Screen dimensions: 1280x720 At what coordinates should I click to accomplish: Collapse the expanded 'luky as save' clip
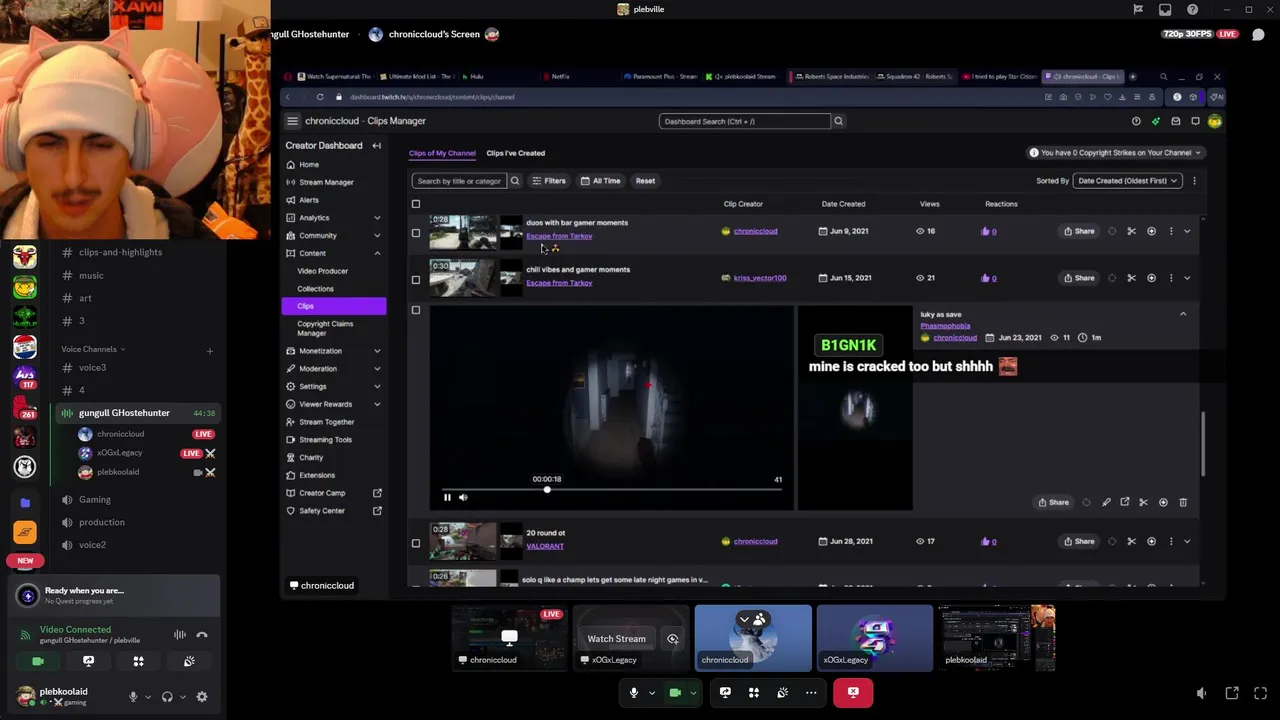click(x=1183, y=314)
